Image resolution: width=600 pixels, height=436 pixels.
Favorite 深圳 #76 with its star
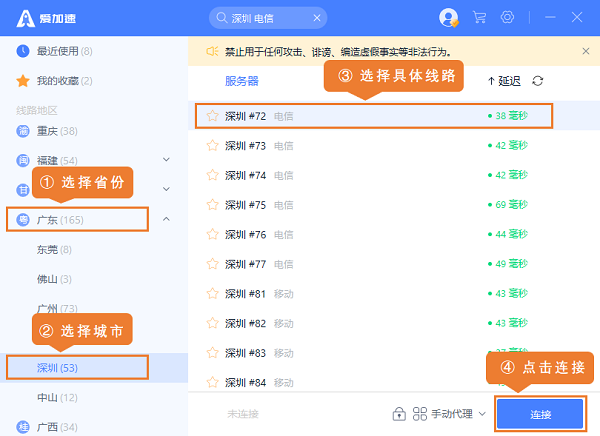(212, 234)
